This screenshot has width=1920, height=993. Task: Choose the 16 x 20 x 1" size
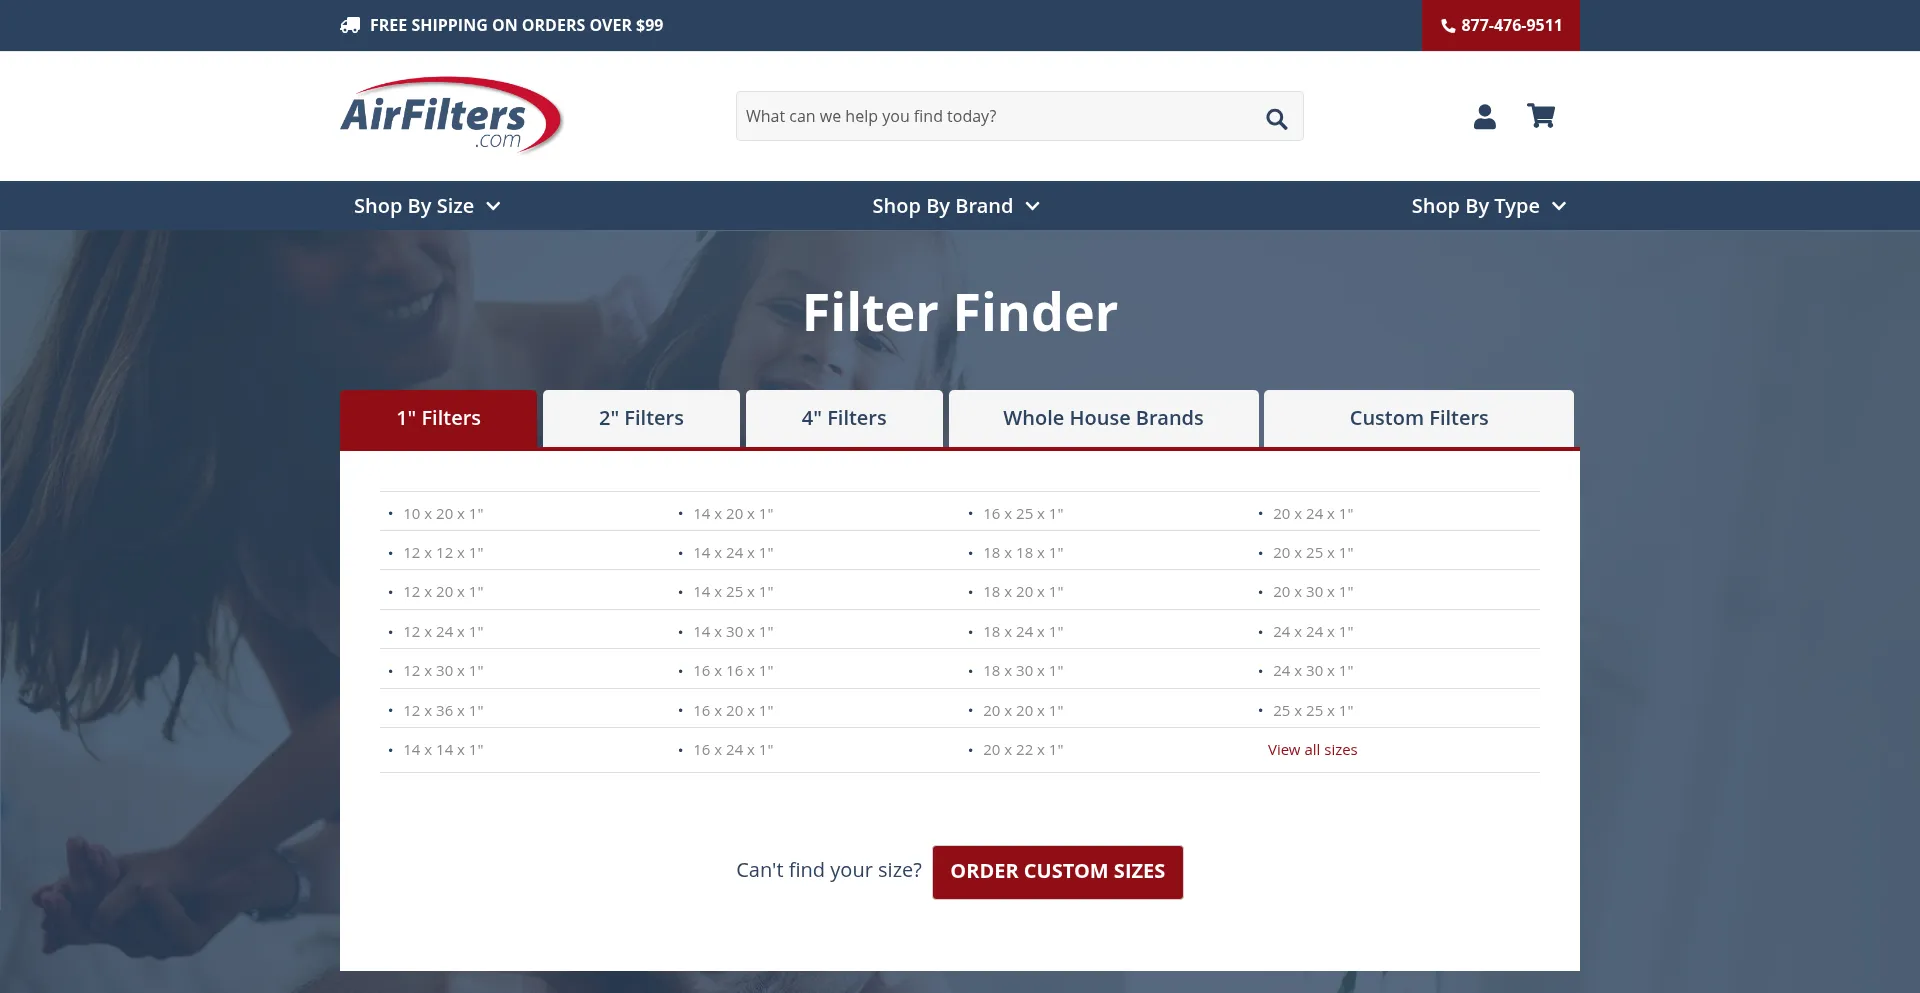tap(733, 711)
